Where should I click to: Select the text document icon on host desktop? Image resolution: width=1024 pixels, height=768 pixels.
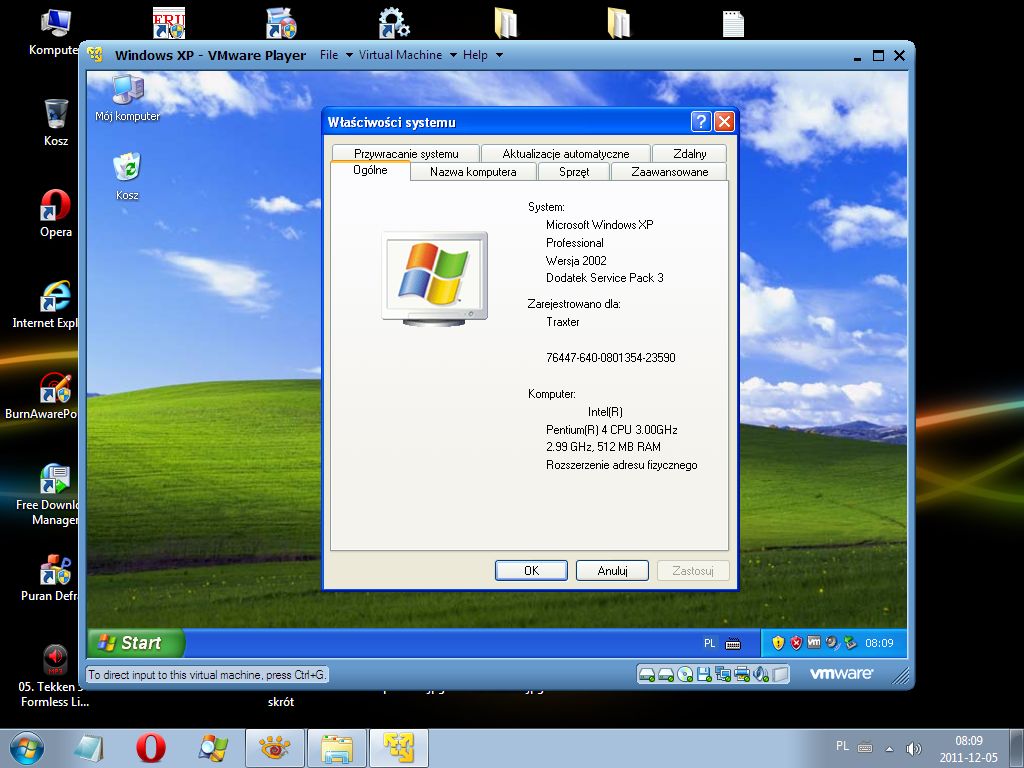(x=733, y=24)
